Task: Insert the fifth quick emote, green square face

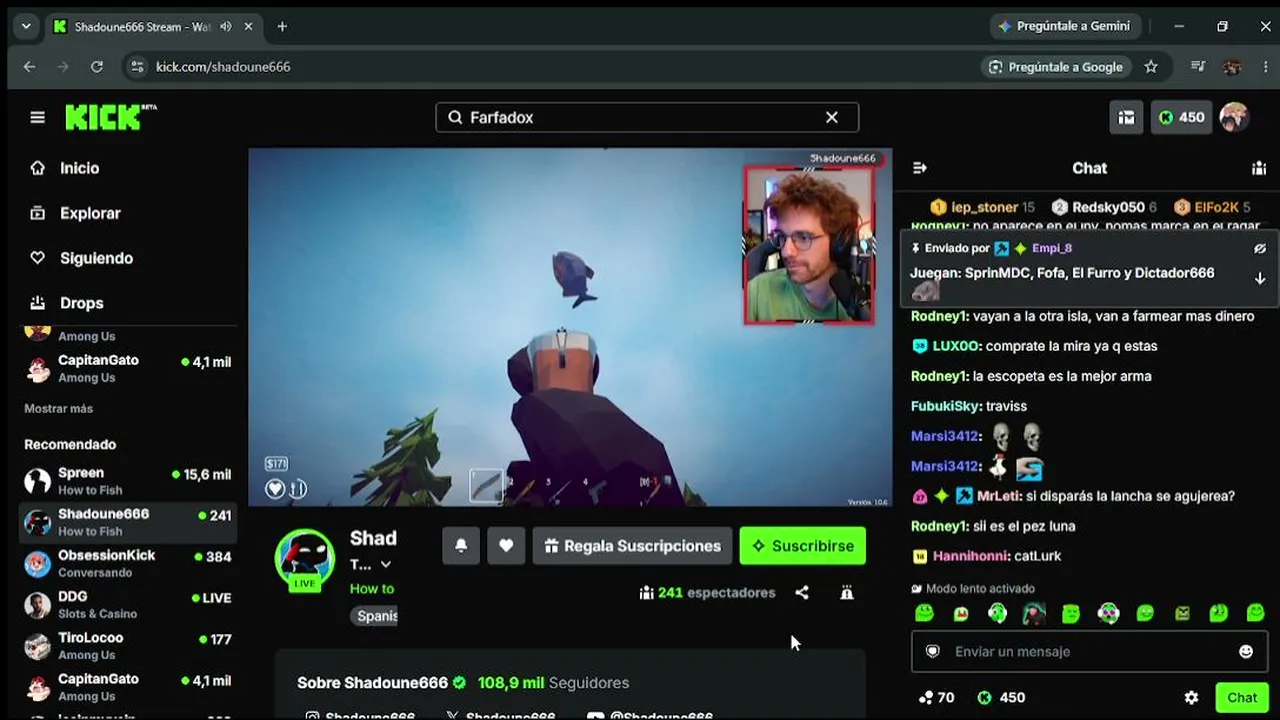Action: click(x=1071, y=613)
